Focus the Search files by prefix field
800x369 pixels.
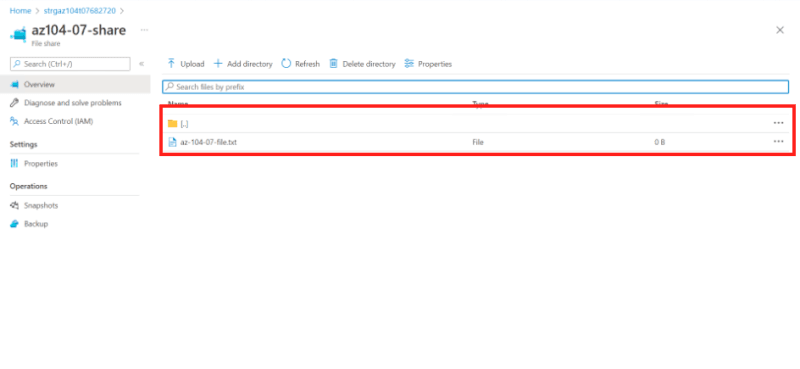point(476,87)
